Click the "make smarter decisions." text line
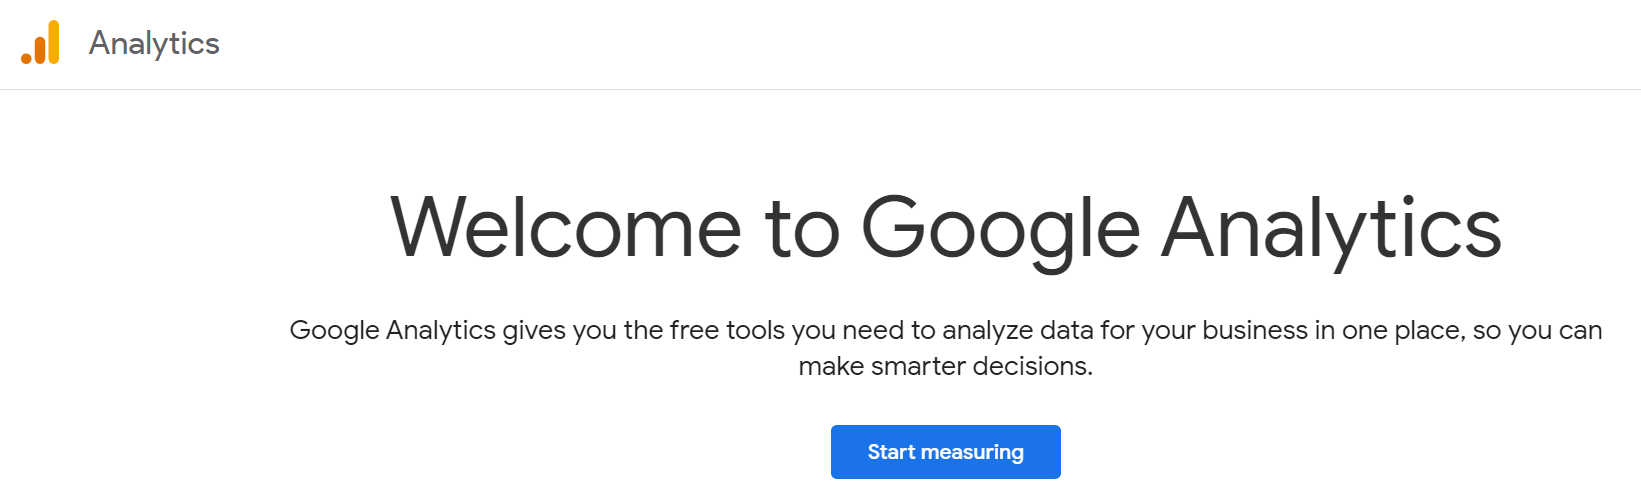Image resolution: width=1641 pixels, height=504 pixels. [x=945, y=366]
